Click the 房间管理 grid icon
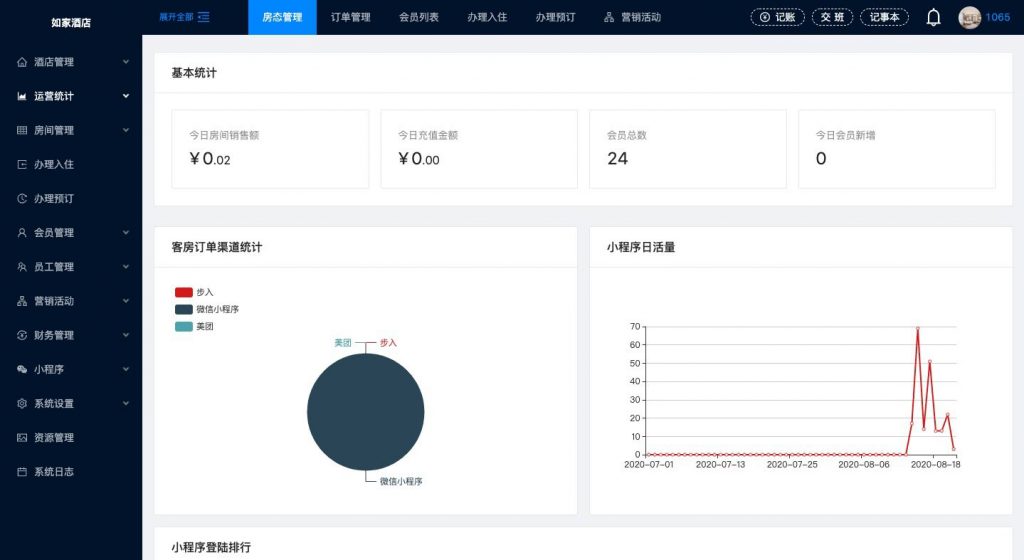This screenshot has width=1024, height=560. [x=22, y=131]
